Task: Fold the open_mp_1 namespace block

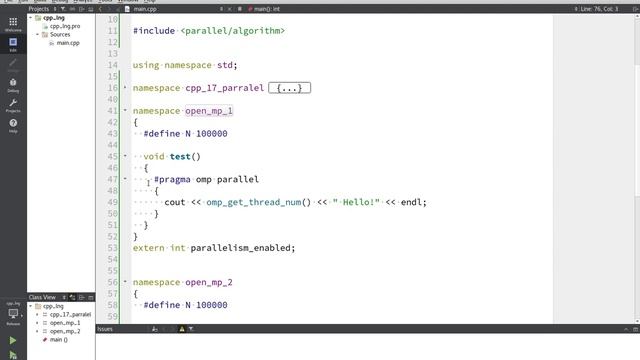Action: 125,110
